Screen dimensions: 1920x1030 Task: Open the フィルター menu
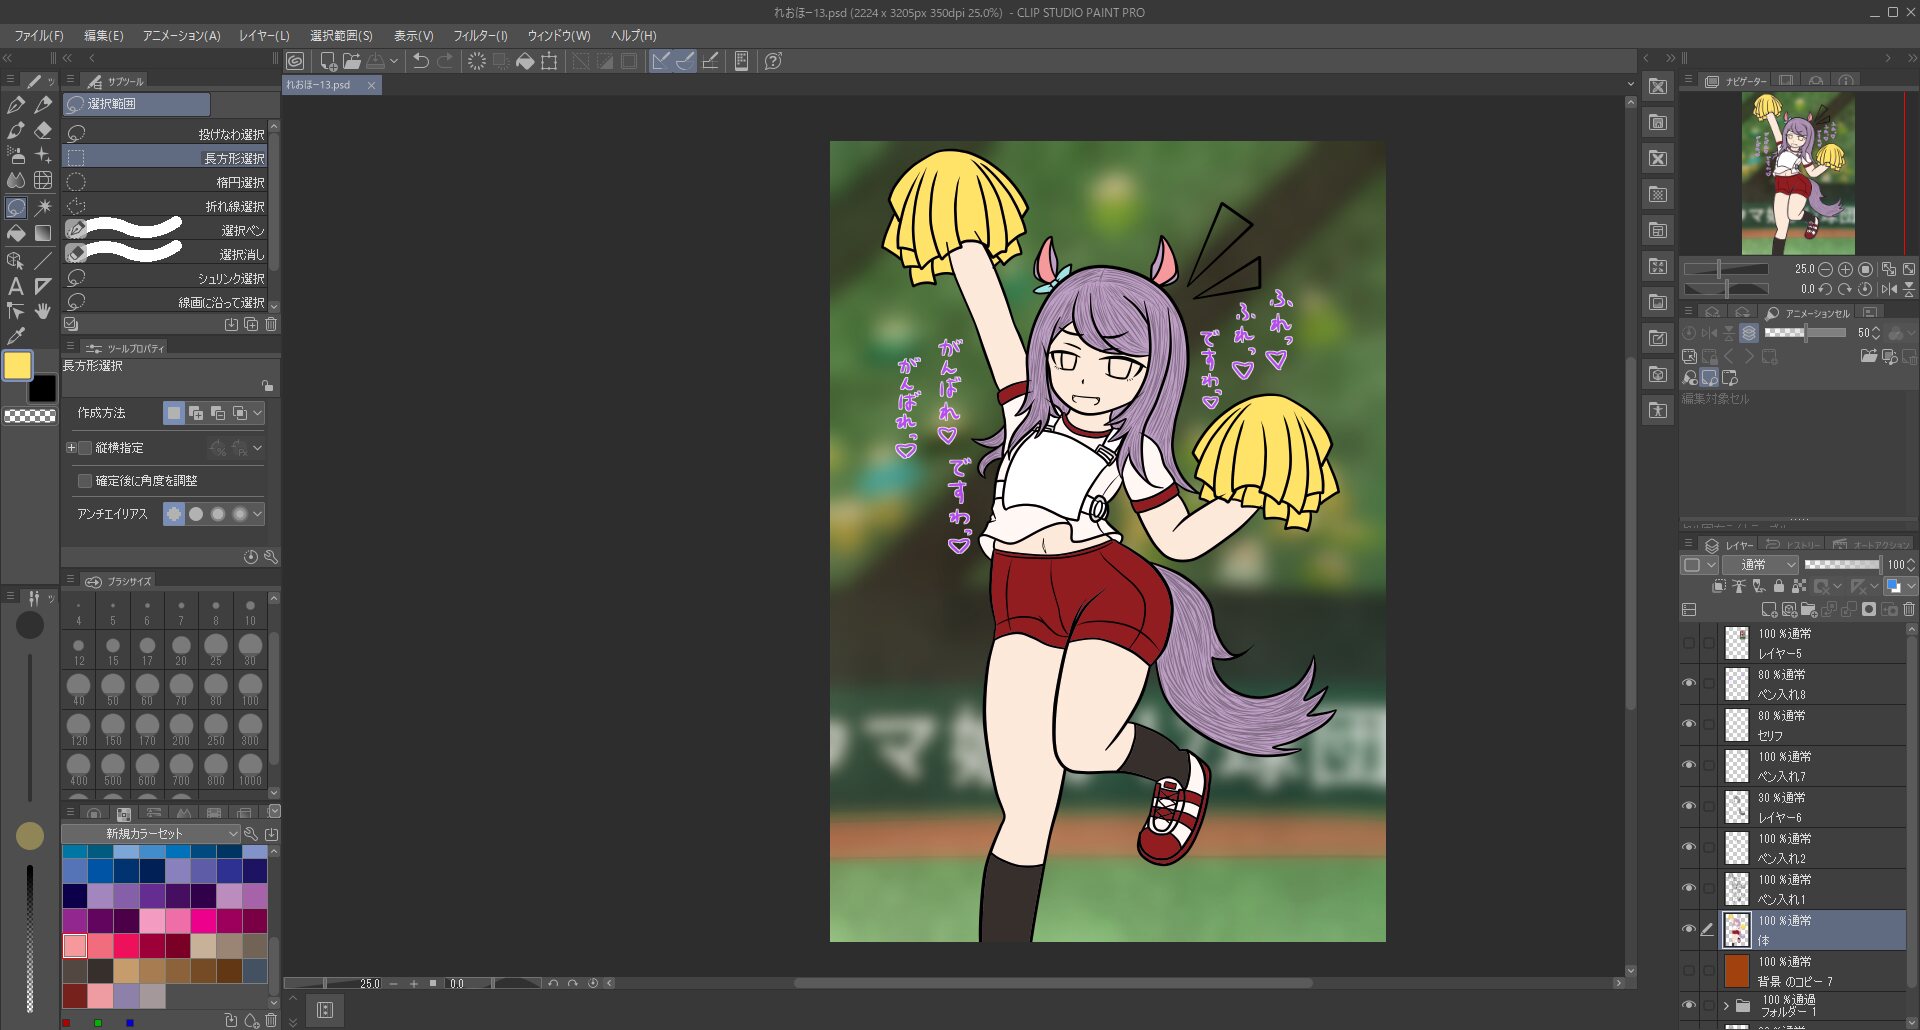pos(480,35)
